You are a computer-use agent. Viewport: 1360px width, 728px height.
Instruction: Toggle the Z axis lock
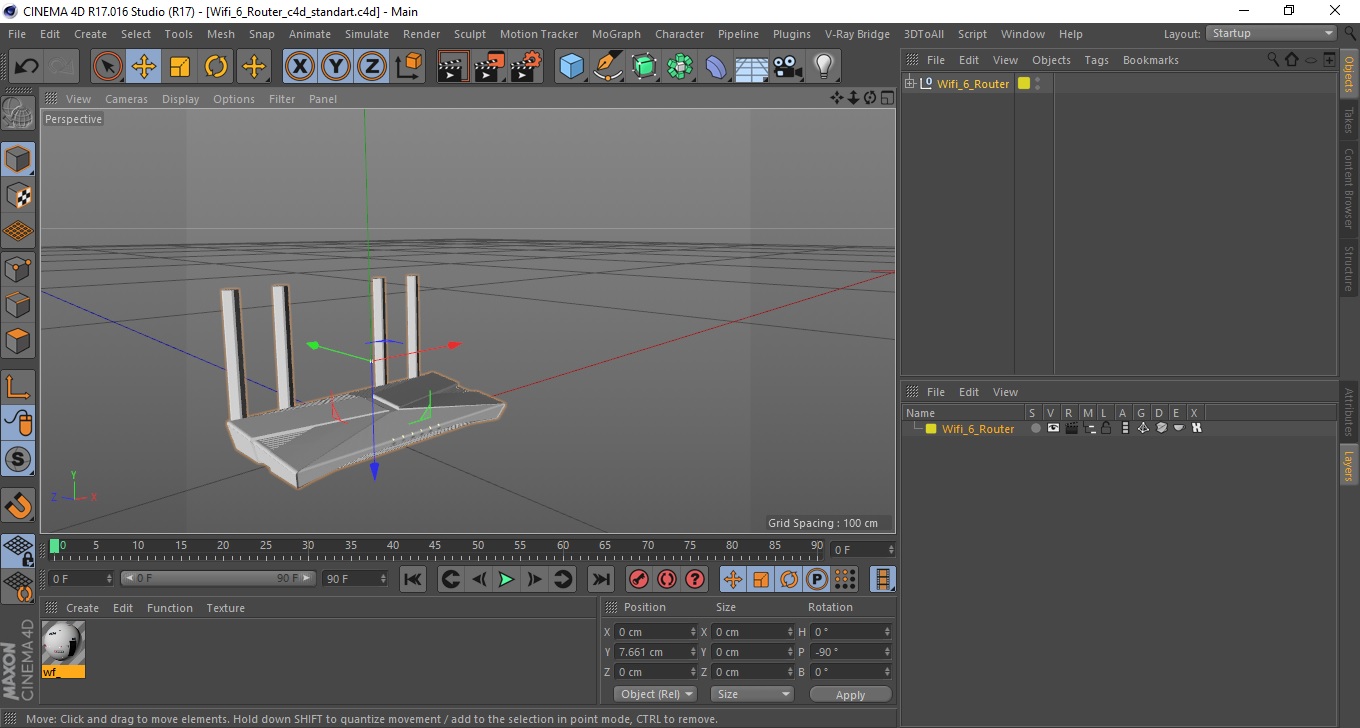[372, 67]
